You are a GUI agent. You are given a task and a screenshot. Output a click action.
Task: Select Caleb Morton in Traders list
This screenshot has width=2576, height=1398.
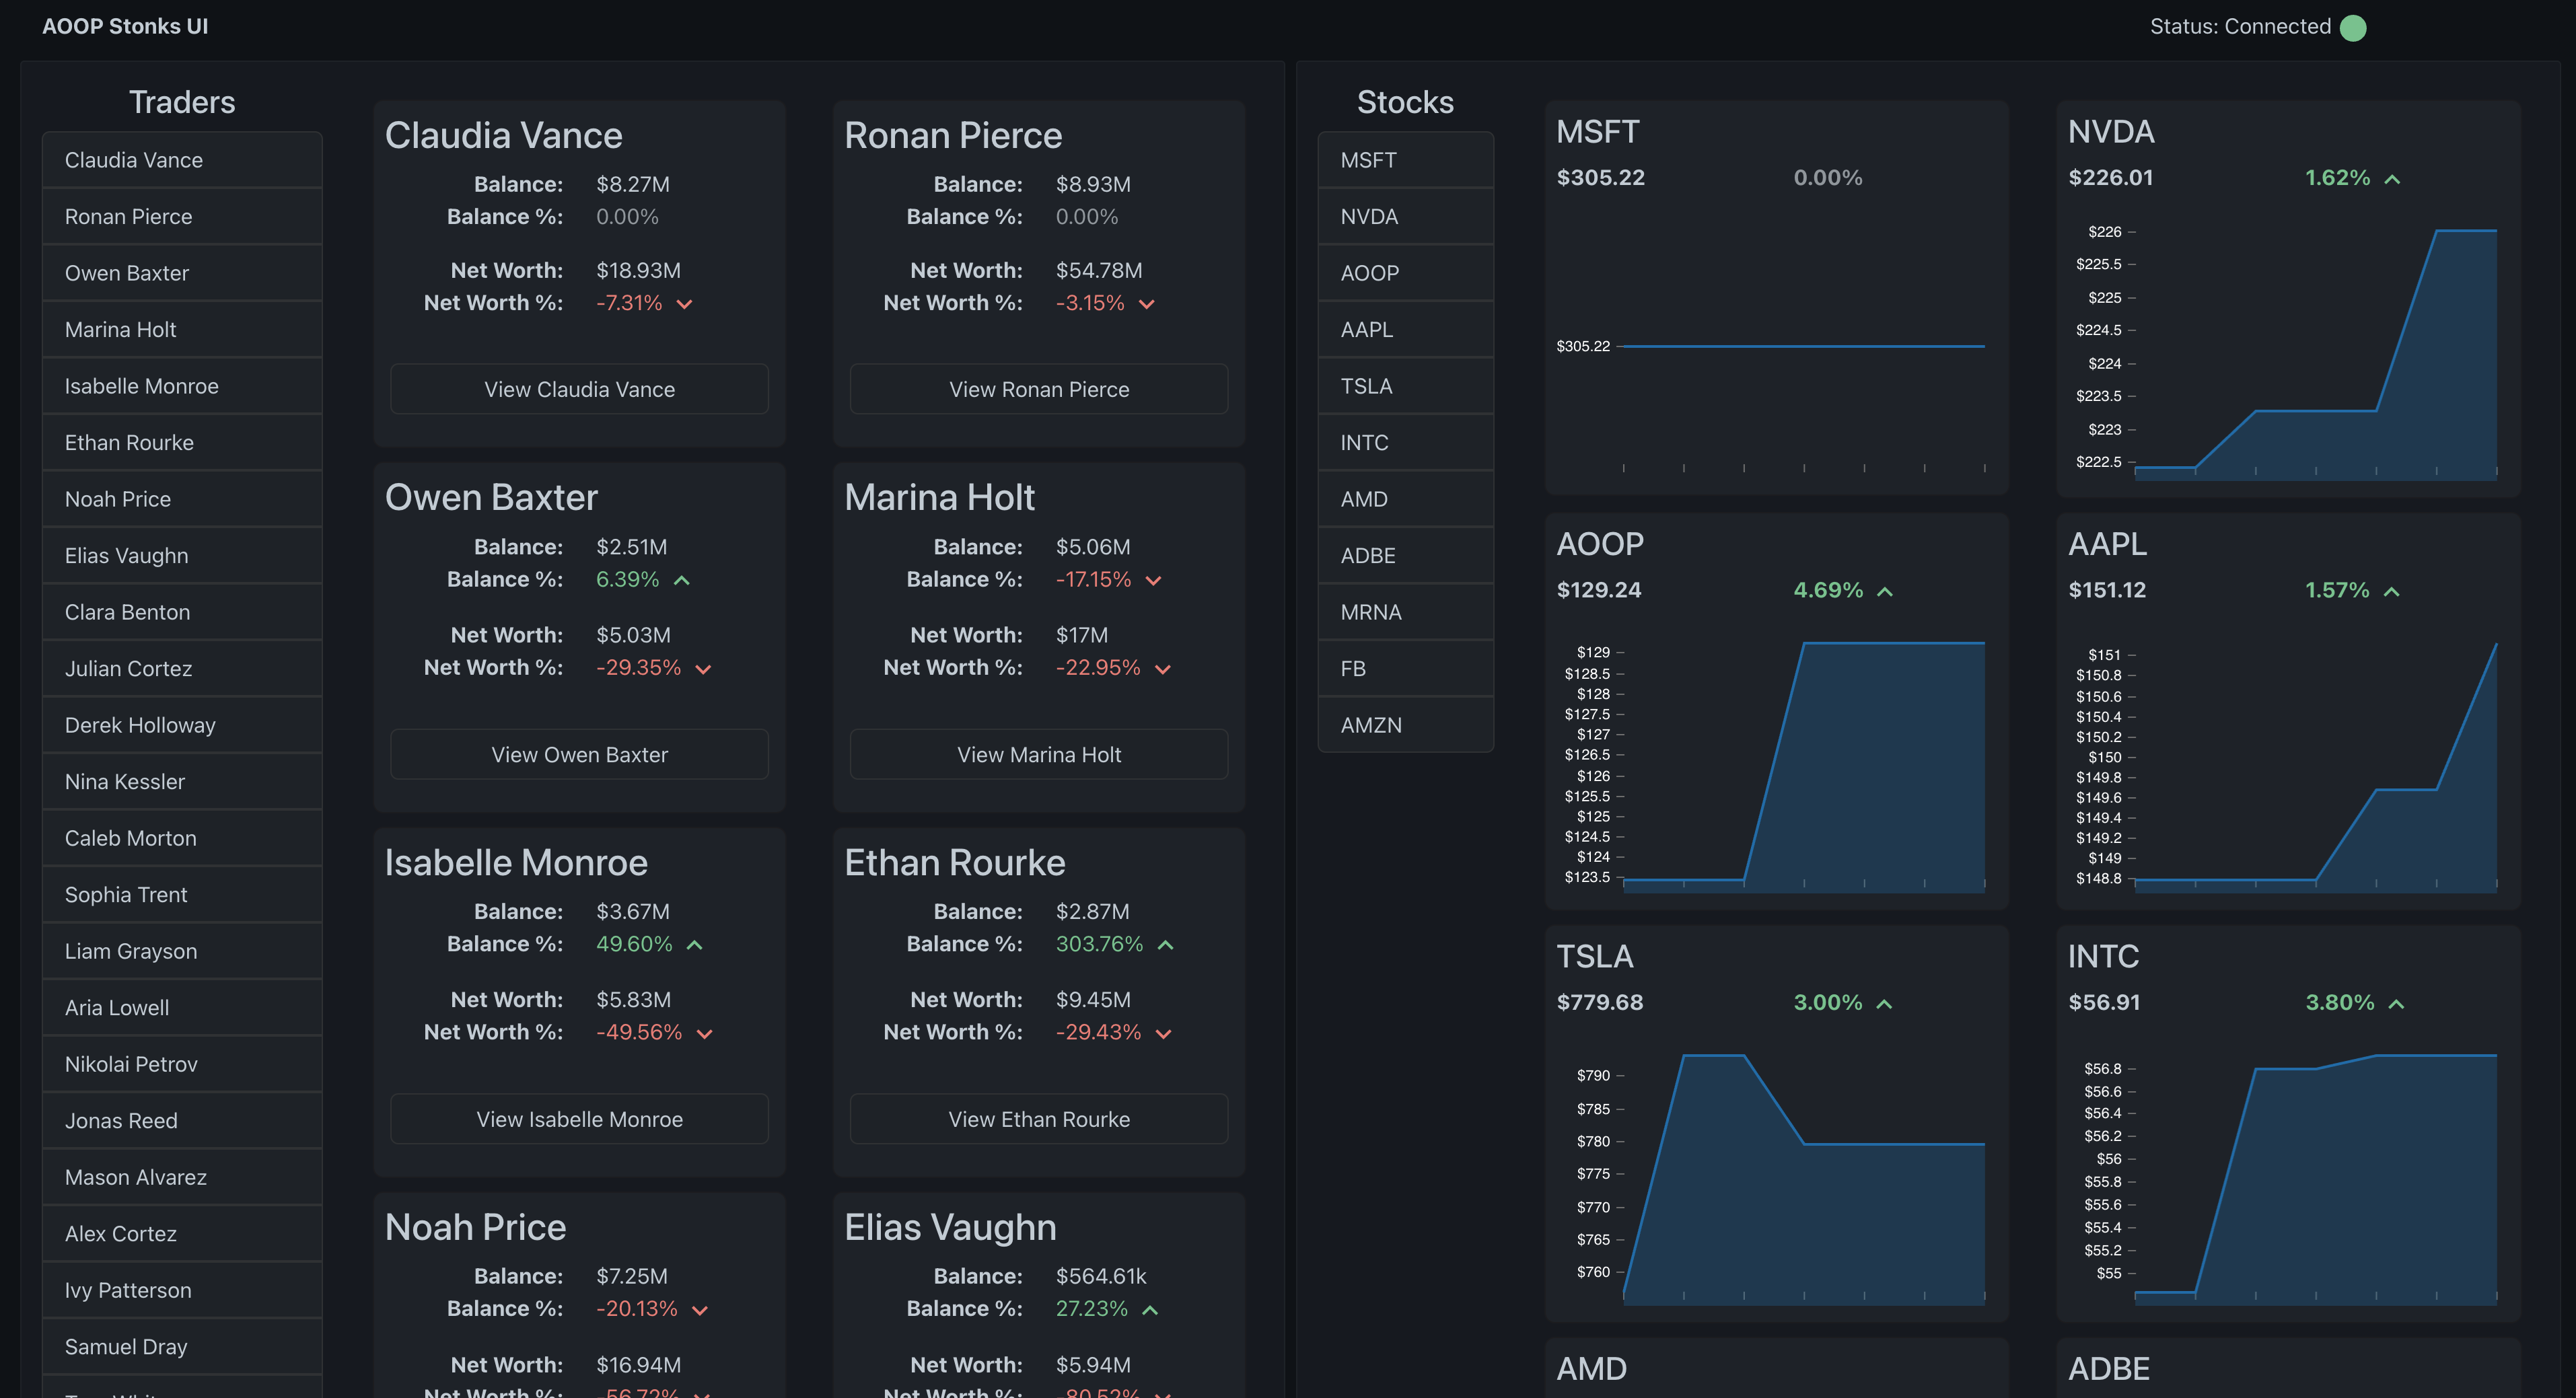[x=182, y=838]
